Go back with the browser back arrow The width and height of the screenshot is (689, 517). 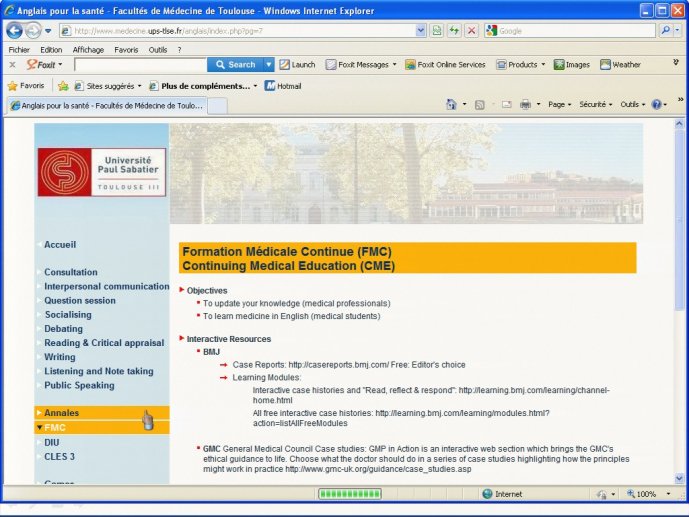(x=15, y=31)
